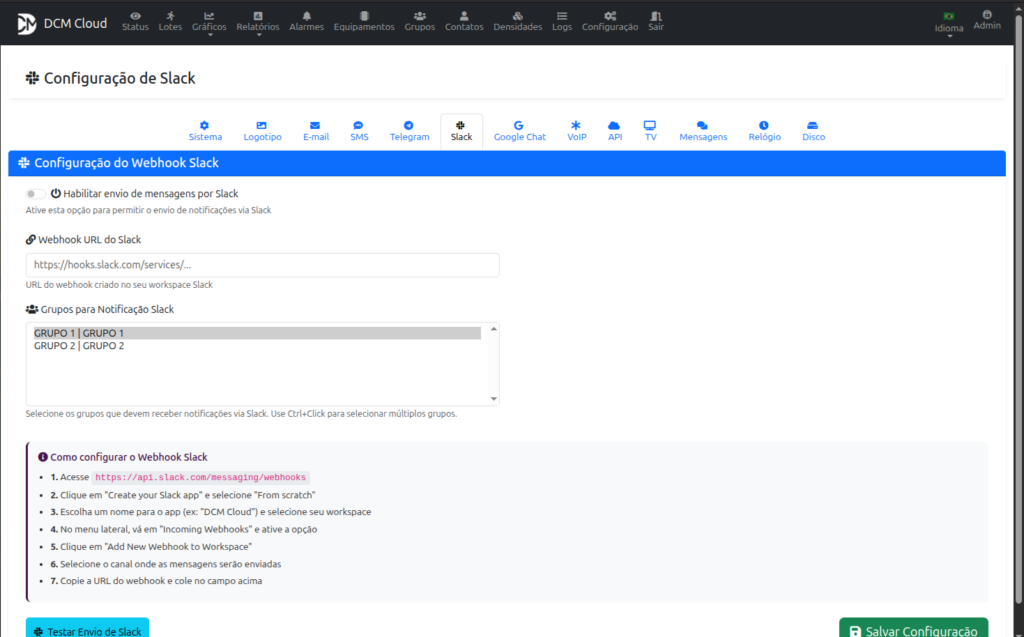The image size is (1024, 637).
Task: Click the Salvar Configuração button
Action: [913, 629]
